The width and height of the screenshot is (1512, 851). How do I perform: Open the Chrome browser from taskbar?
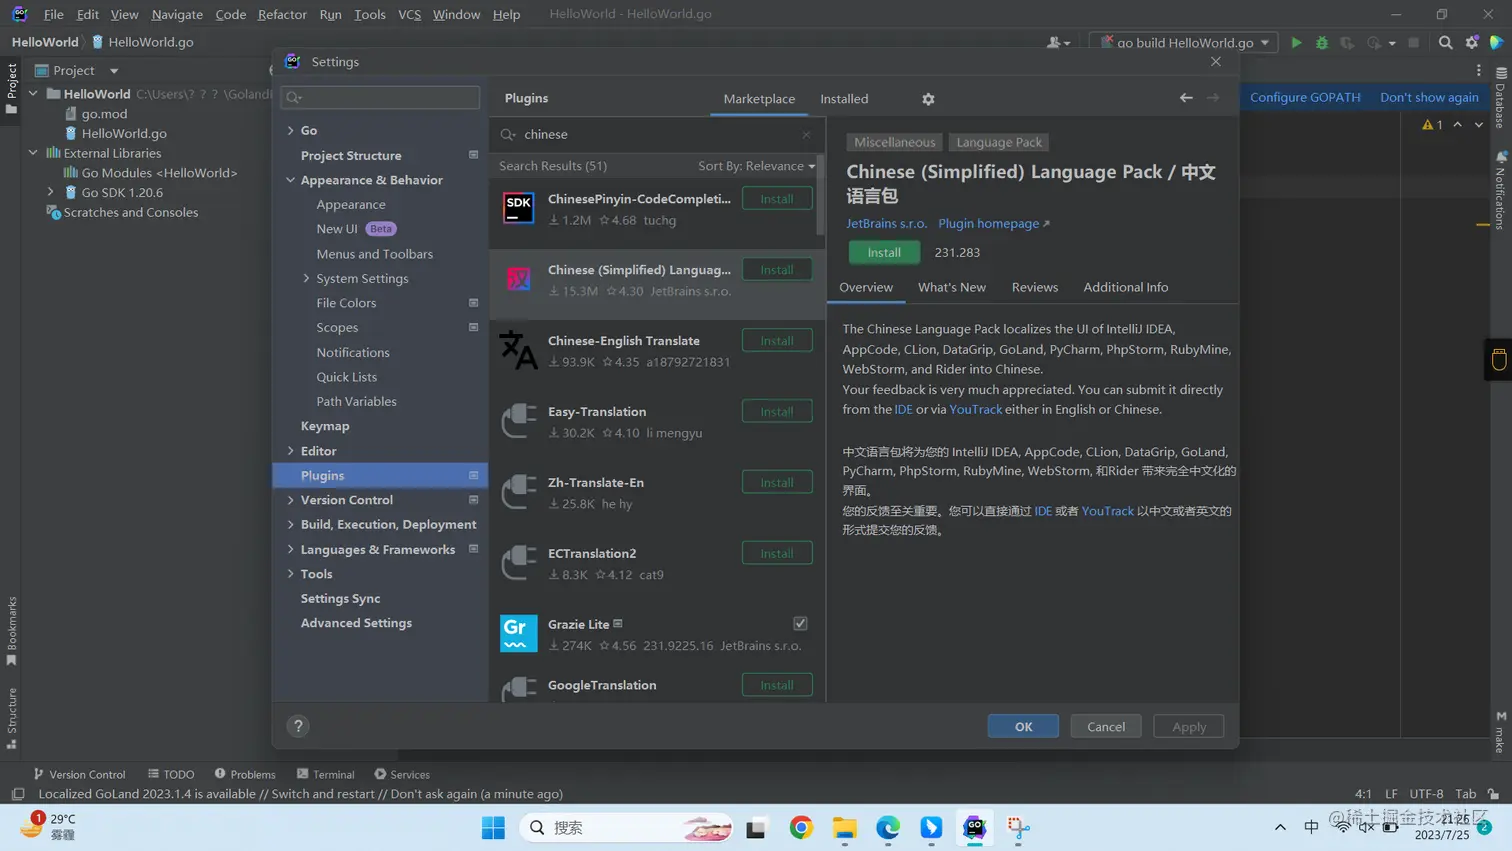click(x=801, y=828)
